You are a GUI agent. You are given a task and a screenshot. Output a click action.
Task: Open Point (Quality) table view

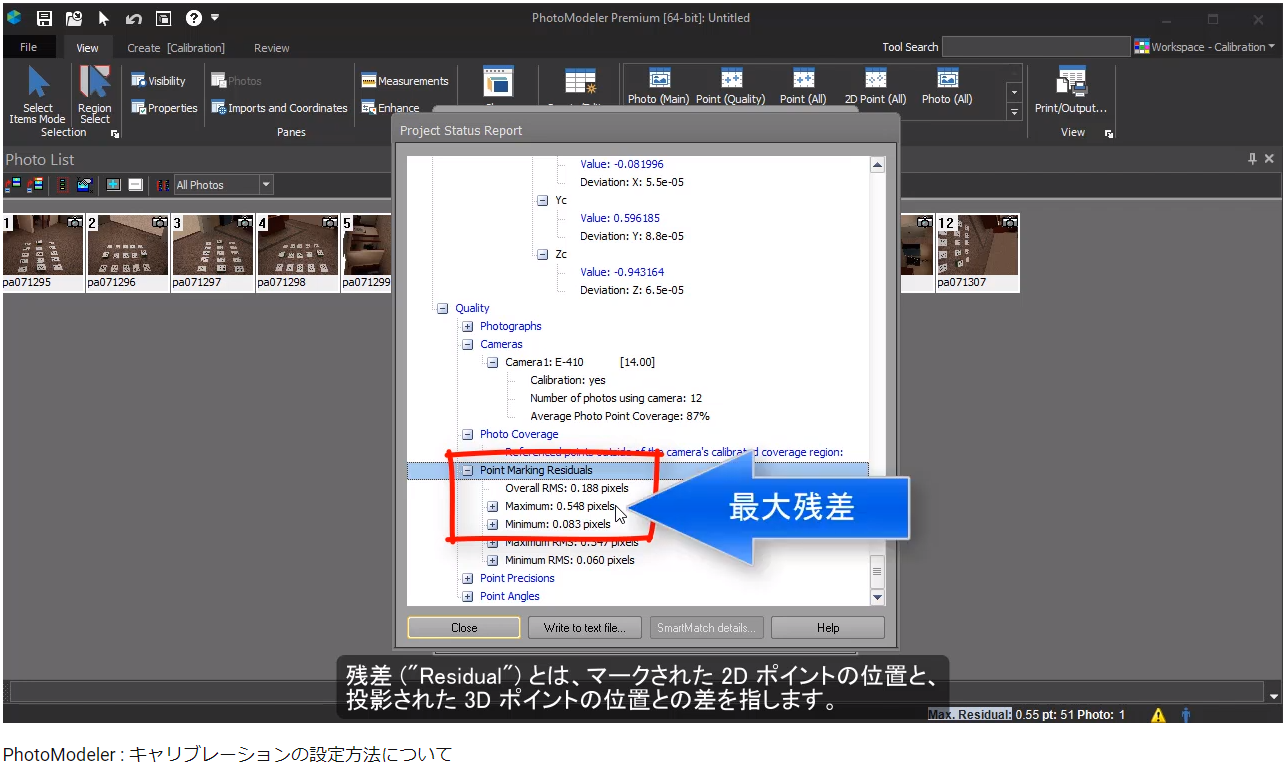pyautogui.click(x=731, y=87)
